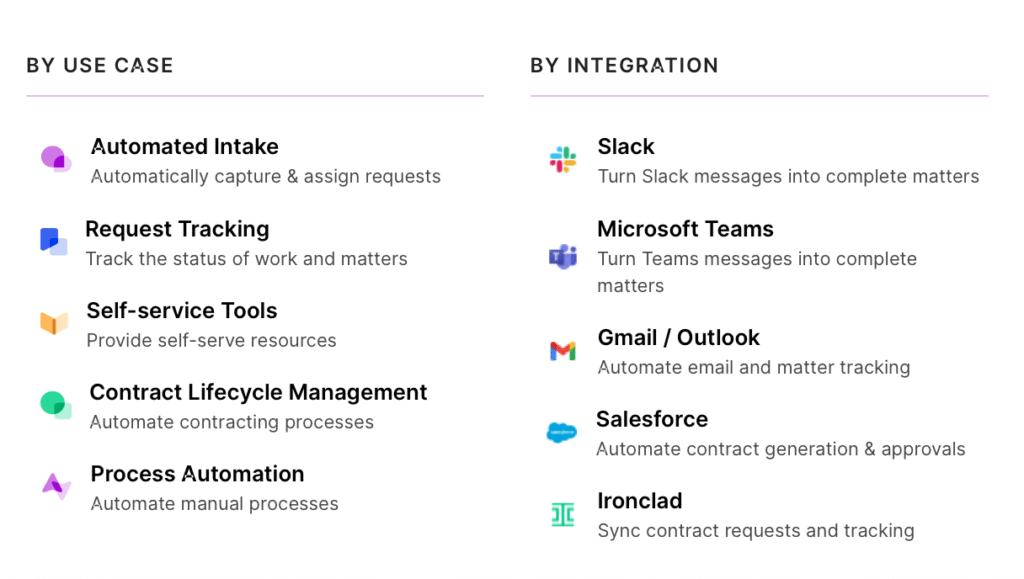
Task: Click the Slack logo icon
Action: point(563,159)
